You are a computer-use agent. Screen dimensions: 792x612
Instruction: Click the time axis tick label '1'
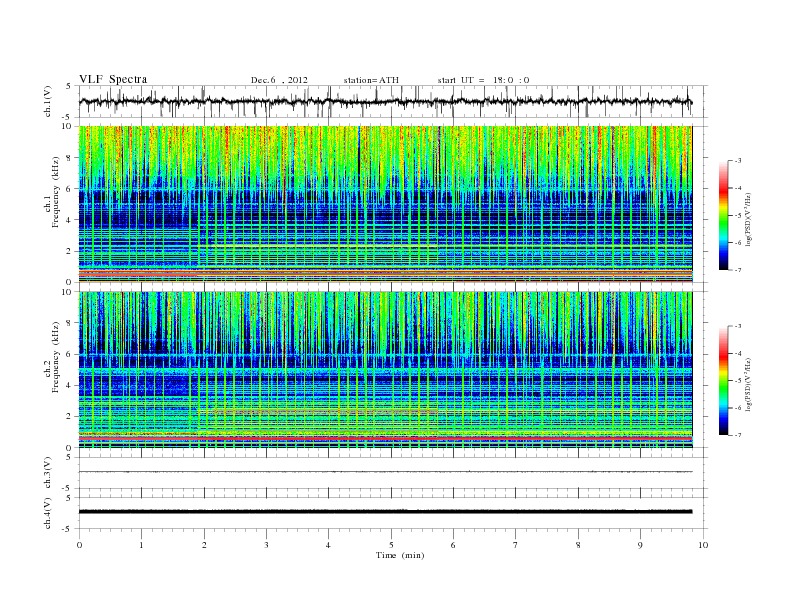click(141, 545)
